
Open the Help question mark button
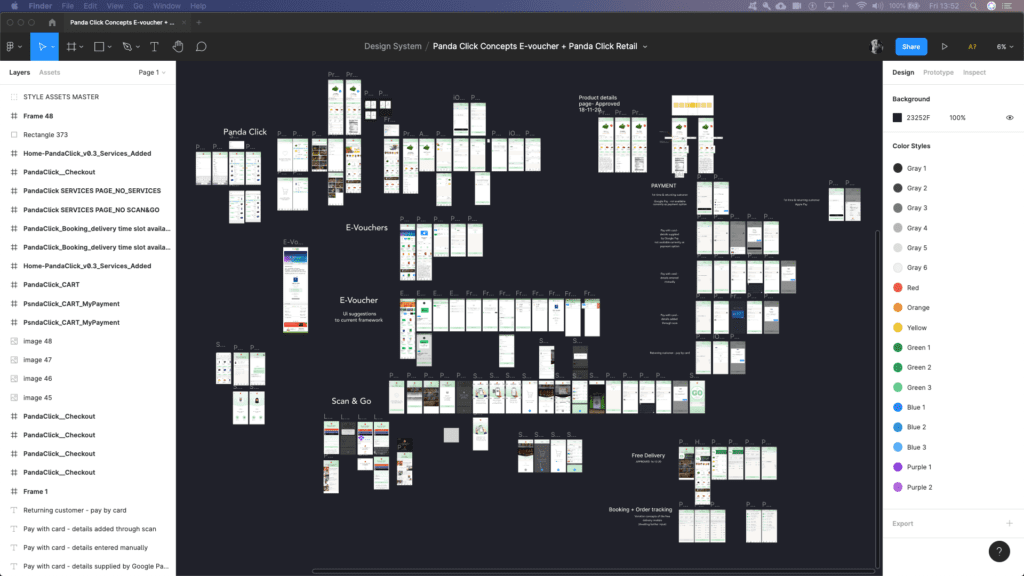(x=999, y=551)
